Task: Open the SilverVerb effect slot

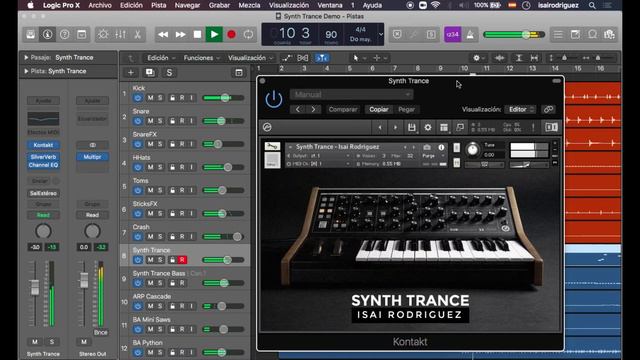Action: coord(43,157)
